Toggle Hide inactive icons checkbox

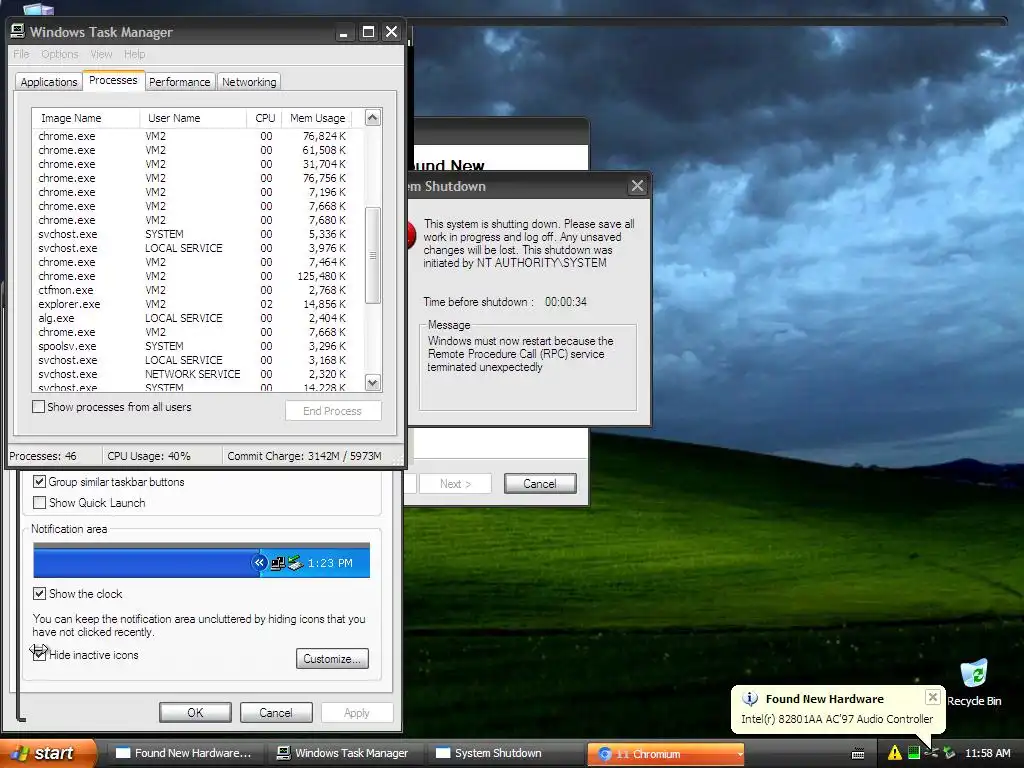coord(39,654)
